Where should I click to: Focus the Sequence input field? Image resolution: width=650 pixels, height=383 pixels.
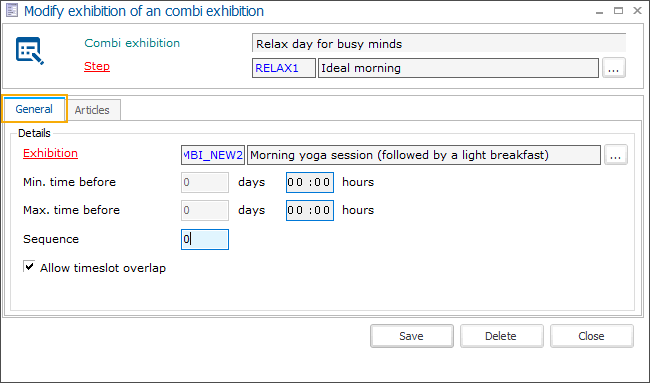205,240
